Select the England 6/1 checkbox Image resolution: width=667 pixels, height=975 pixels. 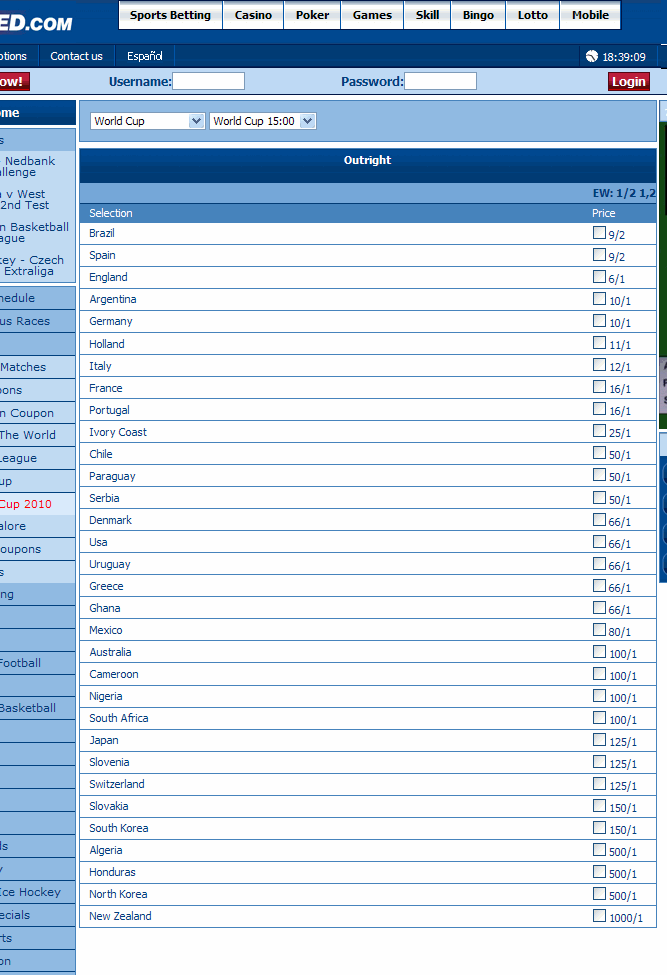(599, 277)
